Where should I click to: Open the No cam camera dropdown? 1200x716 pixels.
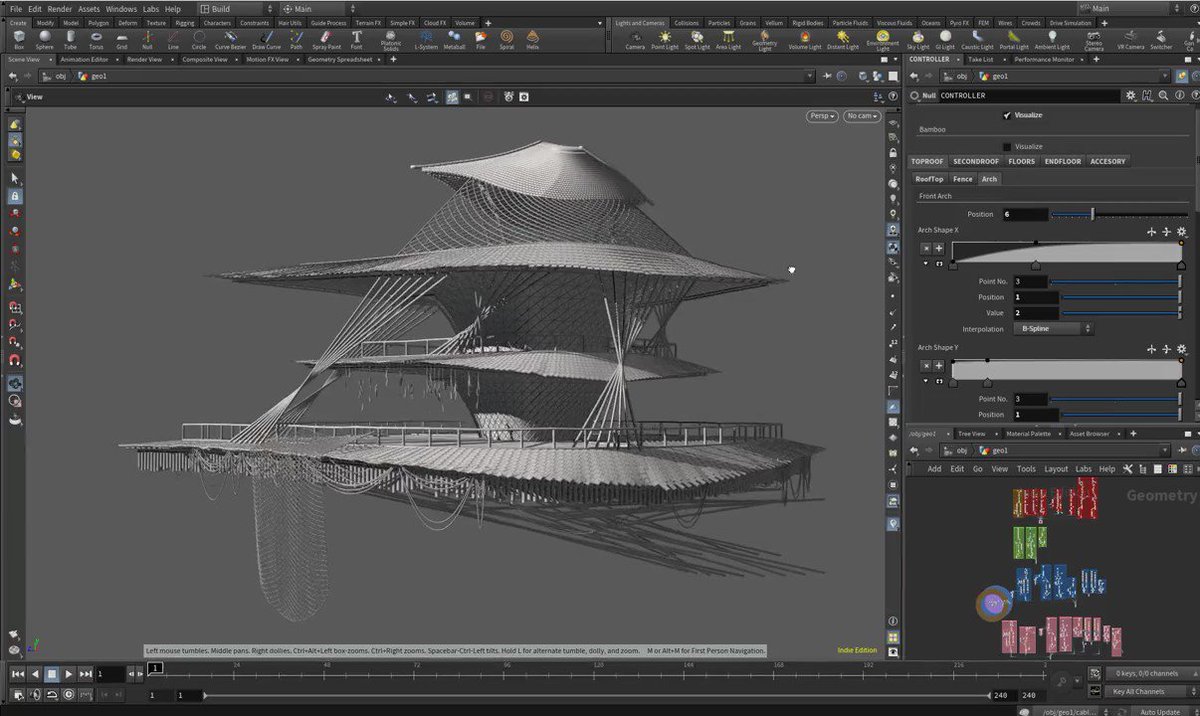(861, 115)
